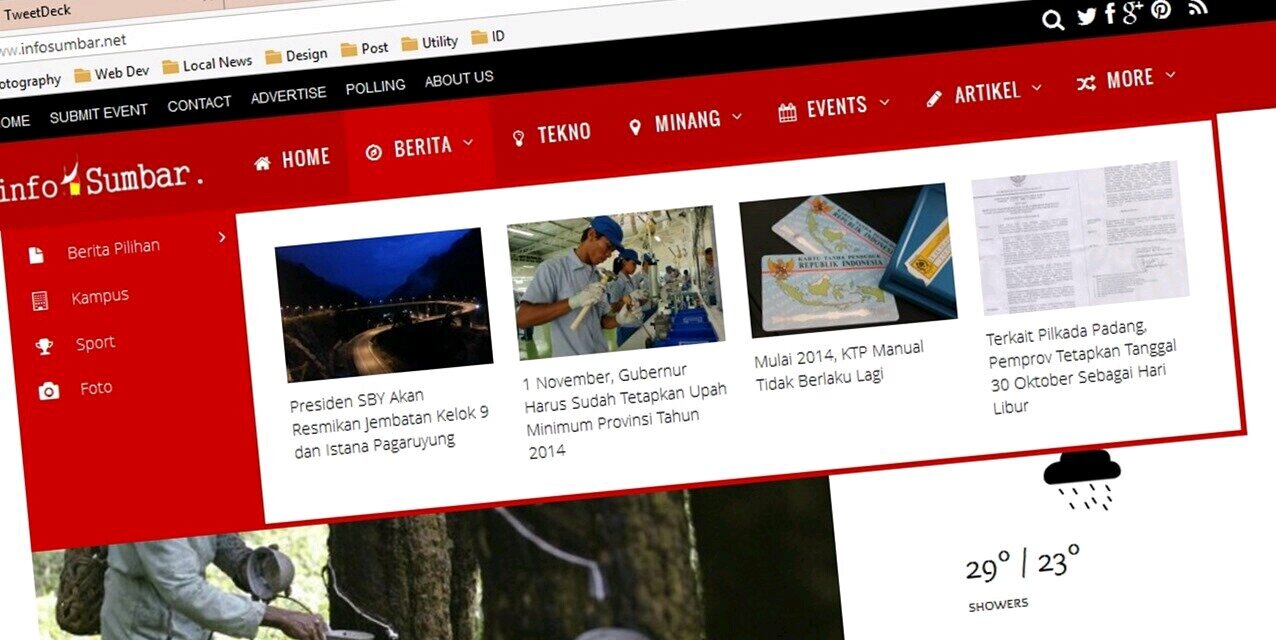1276x640 pixels.
Task: Open the Utility bookmark folder
Action: [430, 43]
